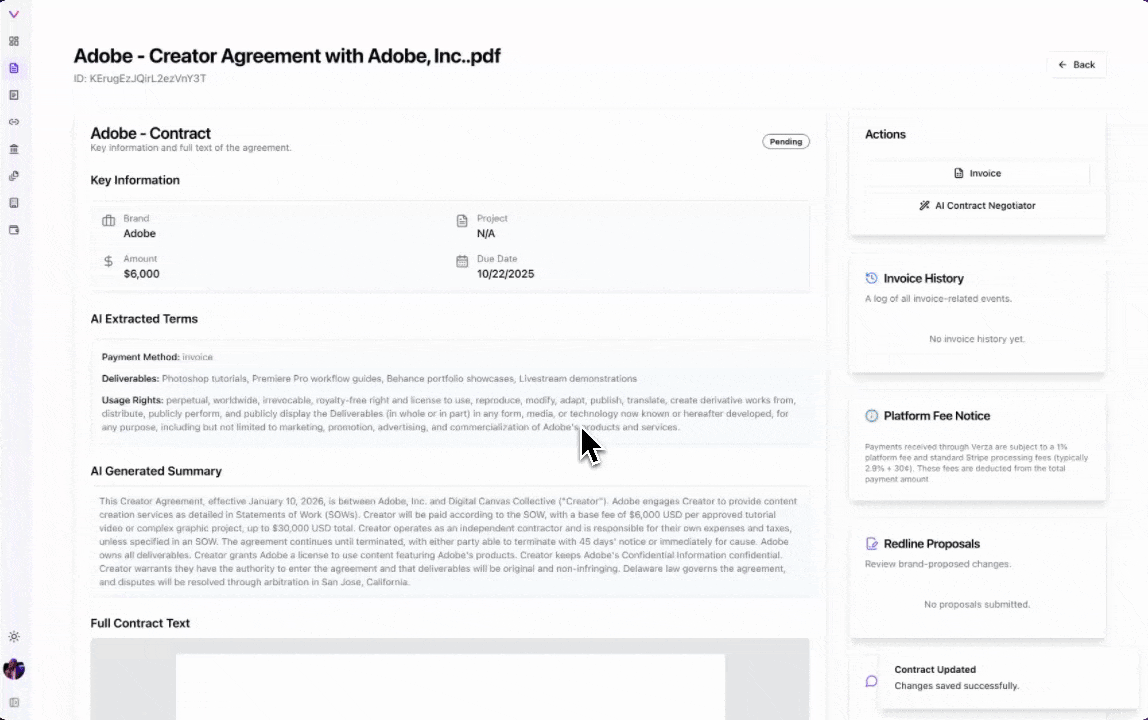Open the link icon in left sidebar
The width and height of the screenshot is (1148, 720).
point(14,122)
